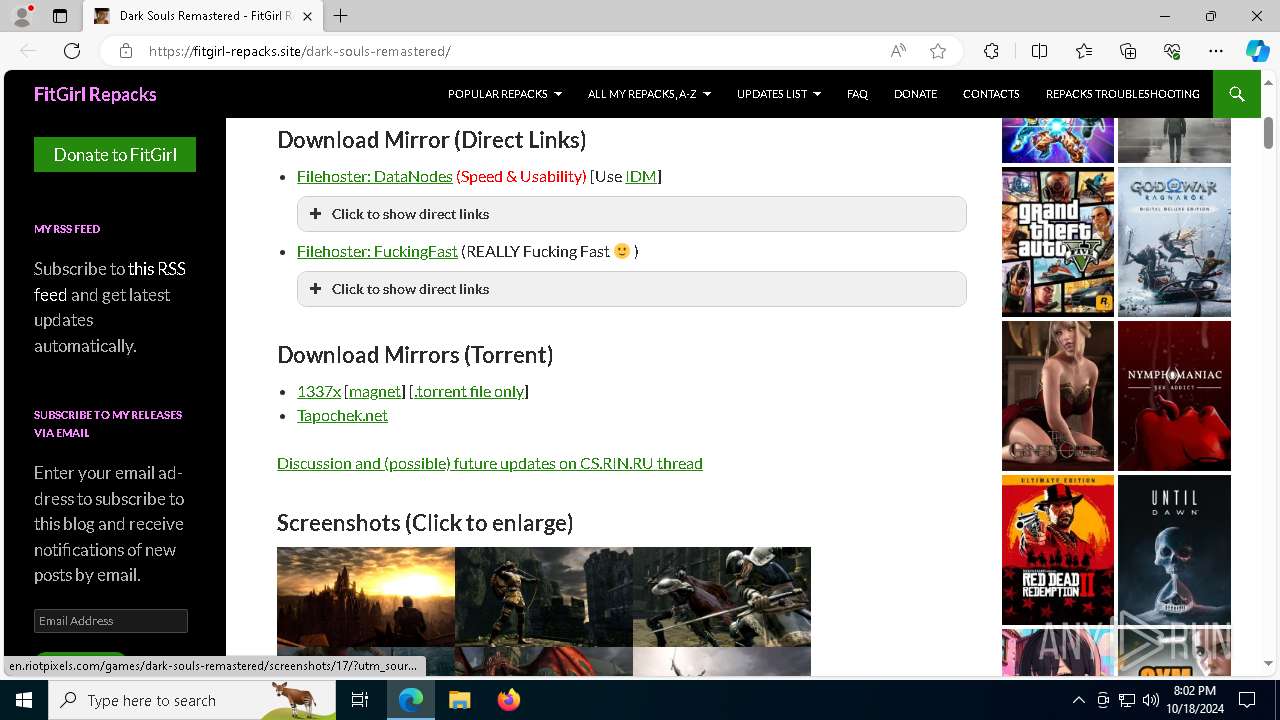Show hidden system tray icons
This screenshot has width=1280, height=720.
[x=1078, y=700]
